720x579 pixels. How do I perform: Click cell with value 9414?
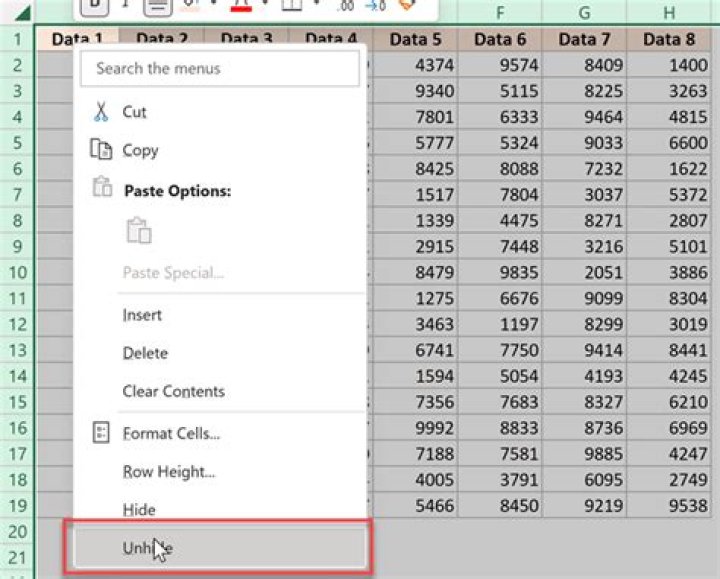tap(584, 350)
